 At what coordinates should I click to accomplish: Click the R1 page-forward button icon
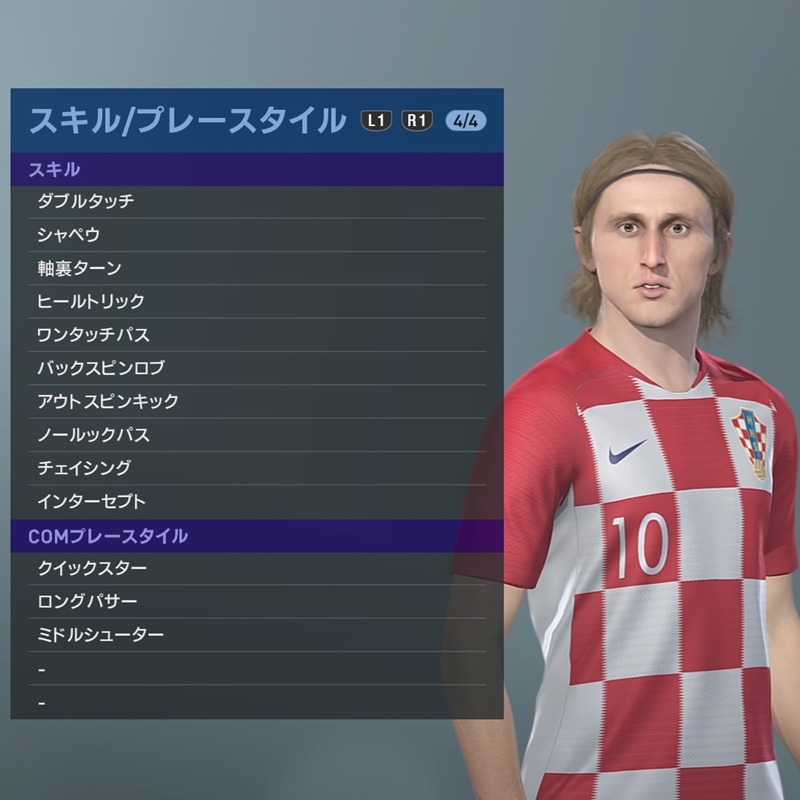(x=417, y=121)
